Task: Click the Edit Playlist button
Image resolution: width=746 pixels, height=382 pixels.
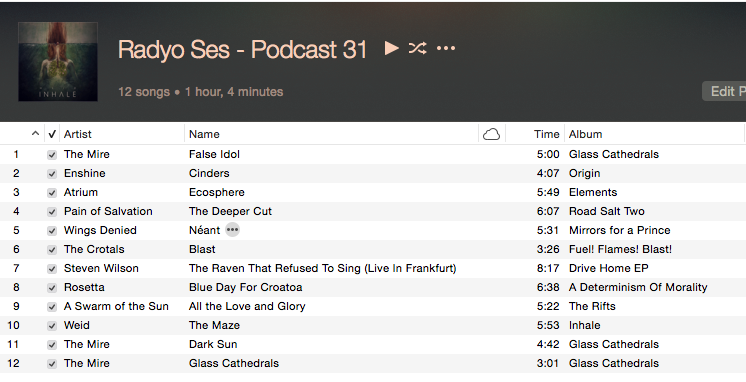Action: click(x=724, y=91)
